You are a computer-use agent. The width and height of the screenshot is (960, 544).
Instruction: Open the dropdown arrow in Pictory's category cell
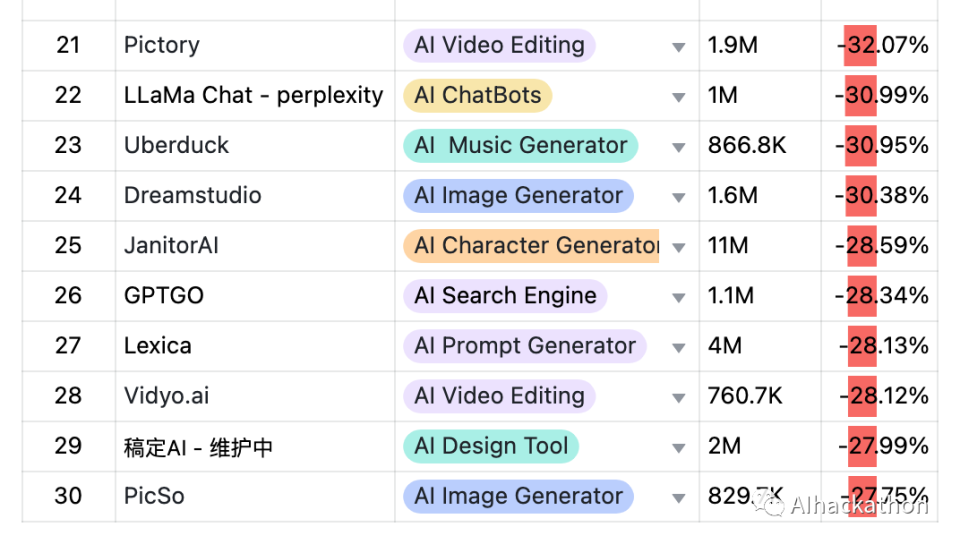point(679,47)
